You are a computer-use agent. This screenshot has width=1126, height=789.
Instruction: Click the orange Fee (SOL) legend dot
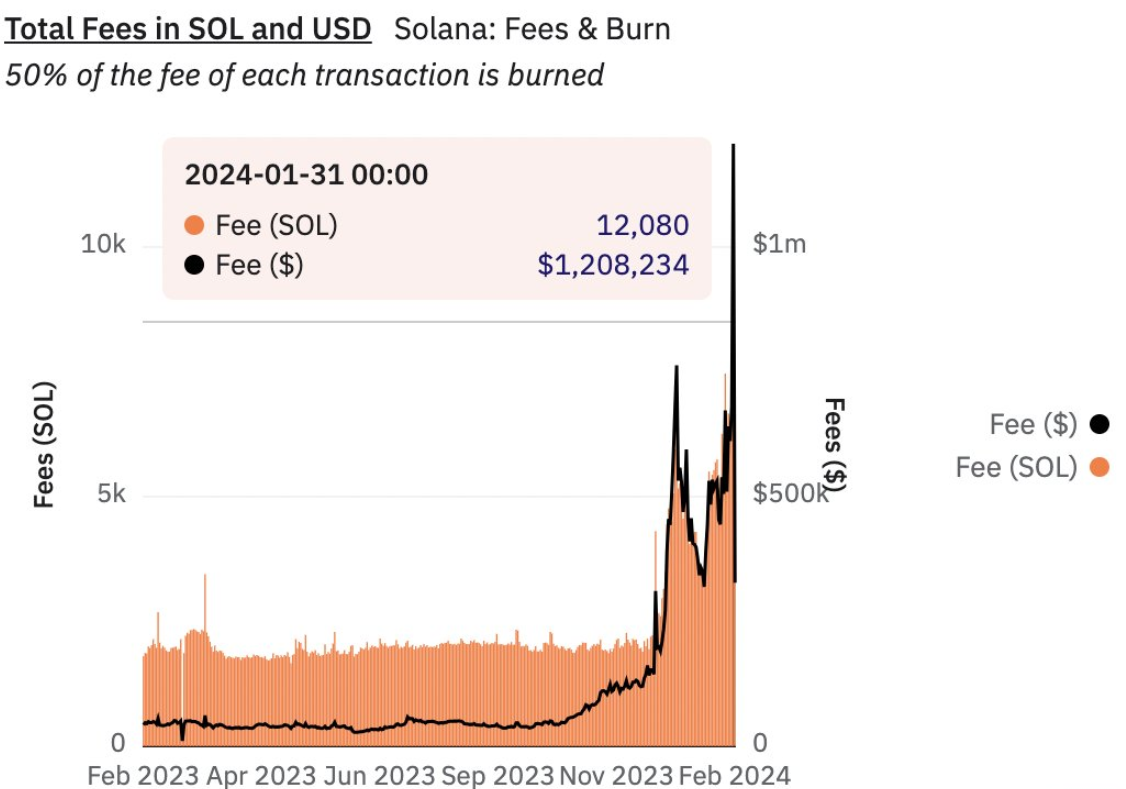(1099, 467)
